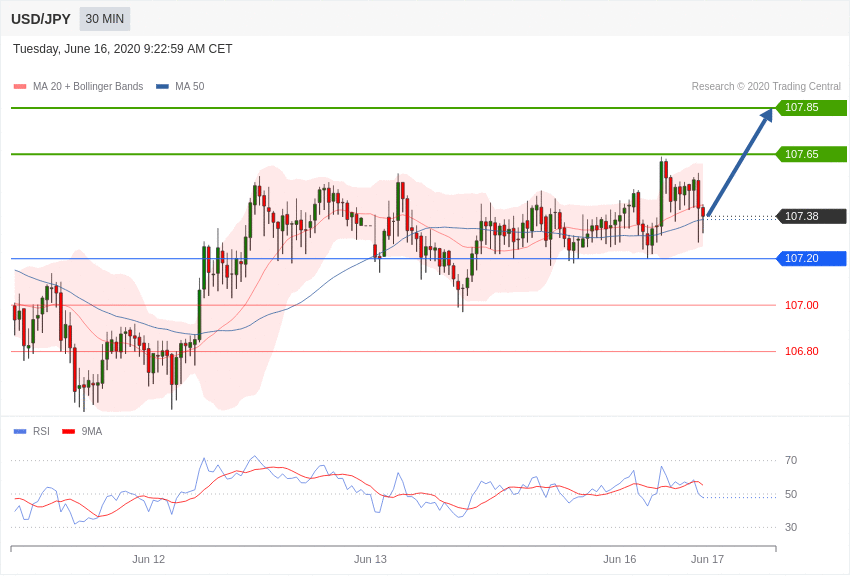Click 'Research © 2020 Trading Central' credit
This screenshot has height=576, width=850.
(x=766, y=86)
